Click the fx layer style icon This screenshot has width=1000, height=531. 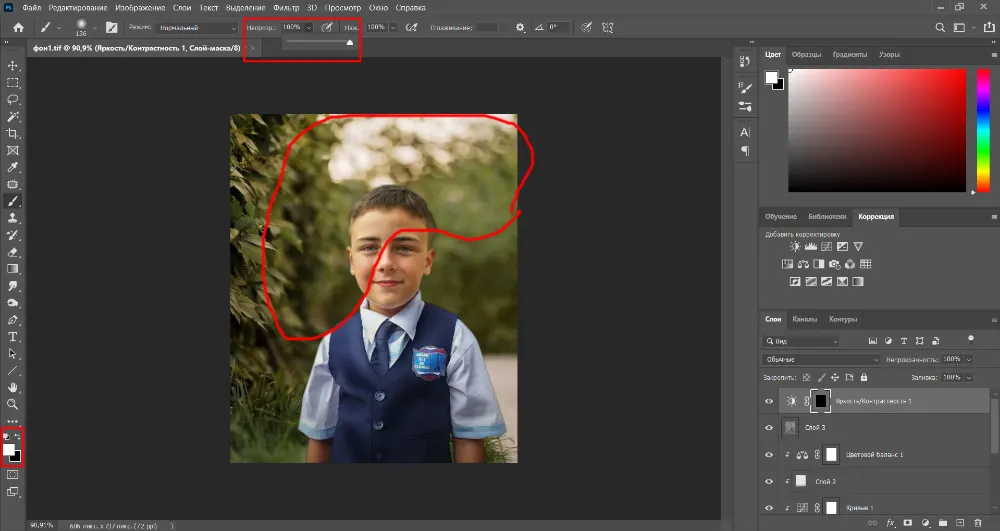click(890, 523)
